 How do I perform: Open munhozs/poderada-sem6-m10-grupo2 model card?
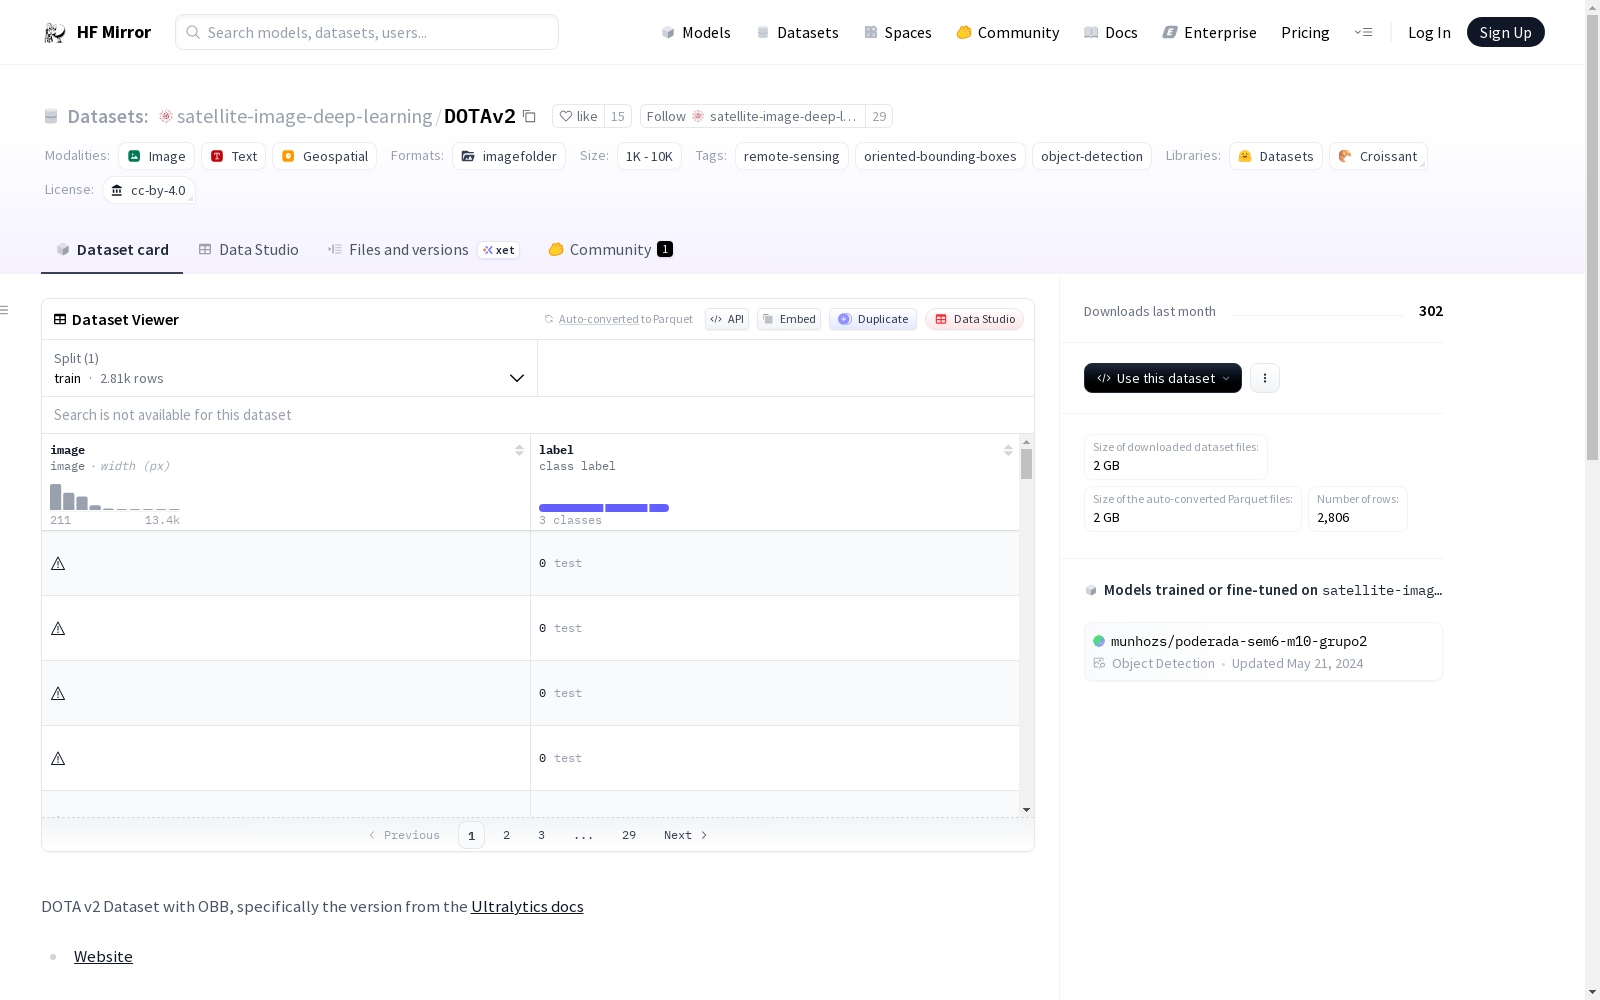point(1263,652)
